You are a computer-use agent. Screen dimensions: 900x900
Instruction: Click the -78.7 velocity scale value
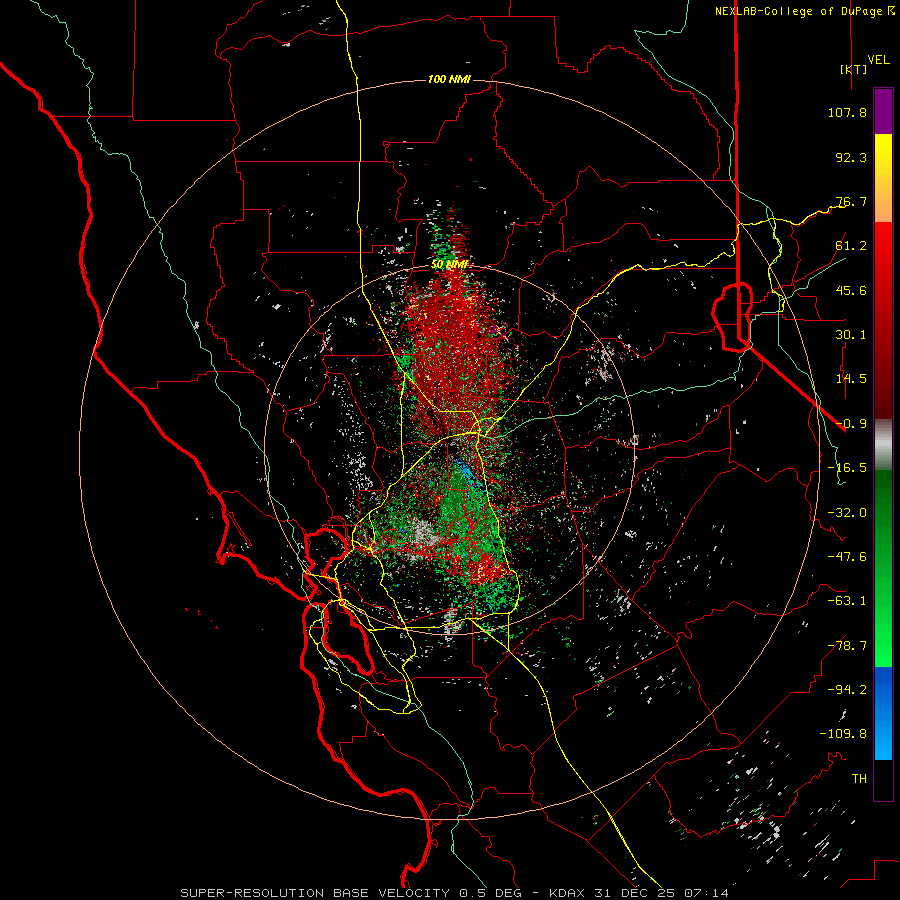[x=847, y=646]
